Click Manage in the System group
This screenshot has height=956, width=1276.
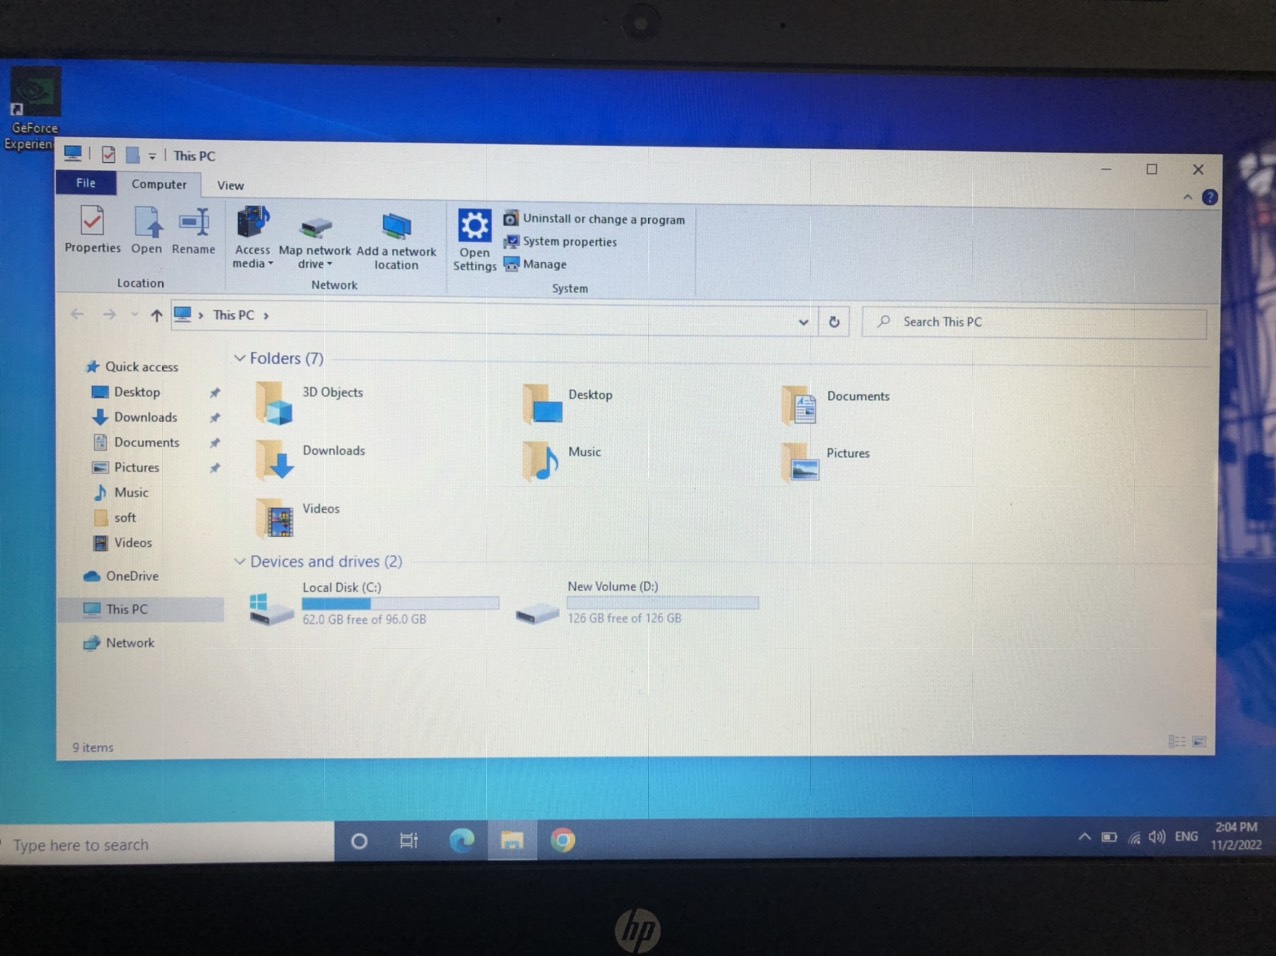point(535,265)
